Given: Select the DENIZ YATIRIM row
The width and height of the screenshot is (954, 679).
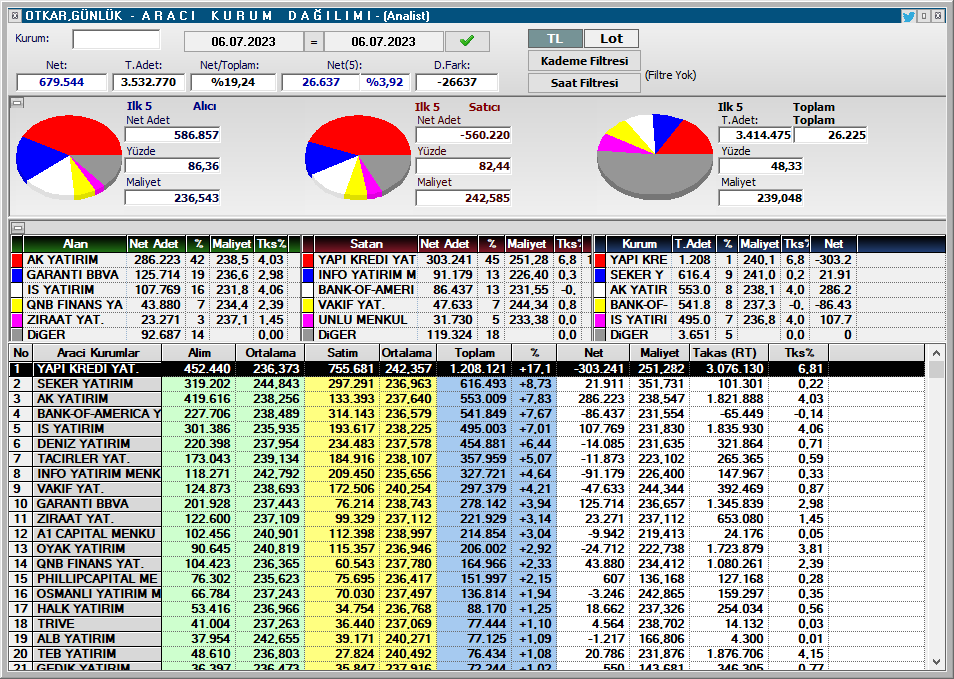Looking at the screenshot, I should coord(467,444).
